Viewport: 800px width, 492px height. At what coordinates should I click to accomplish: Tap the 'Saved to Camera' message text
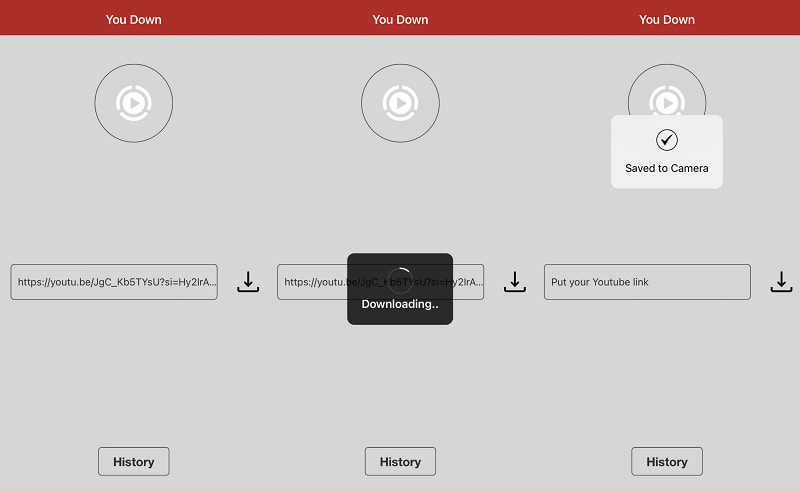[x=667, y=168]
